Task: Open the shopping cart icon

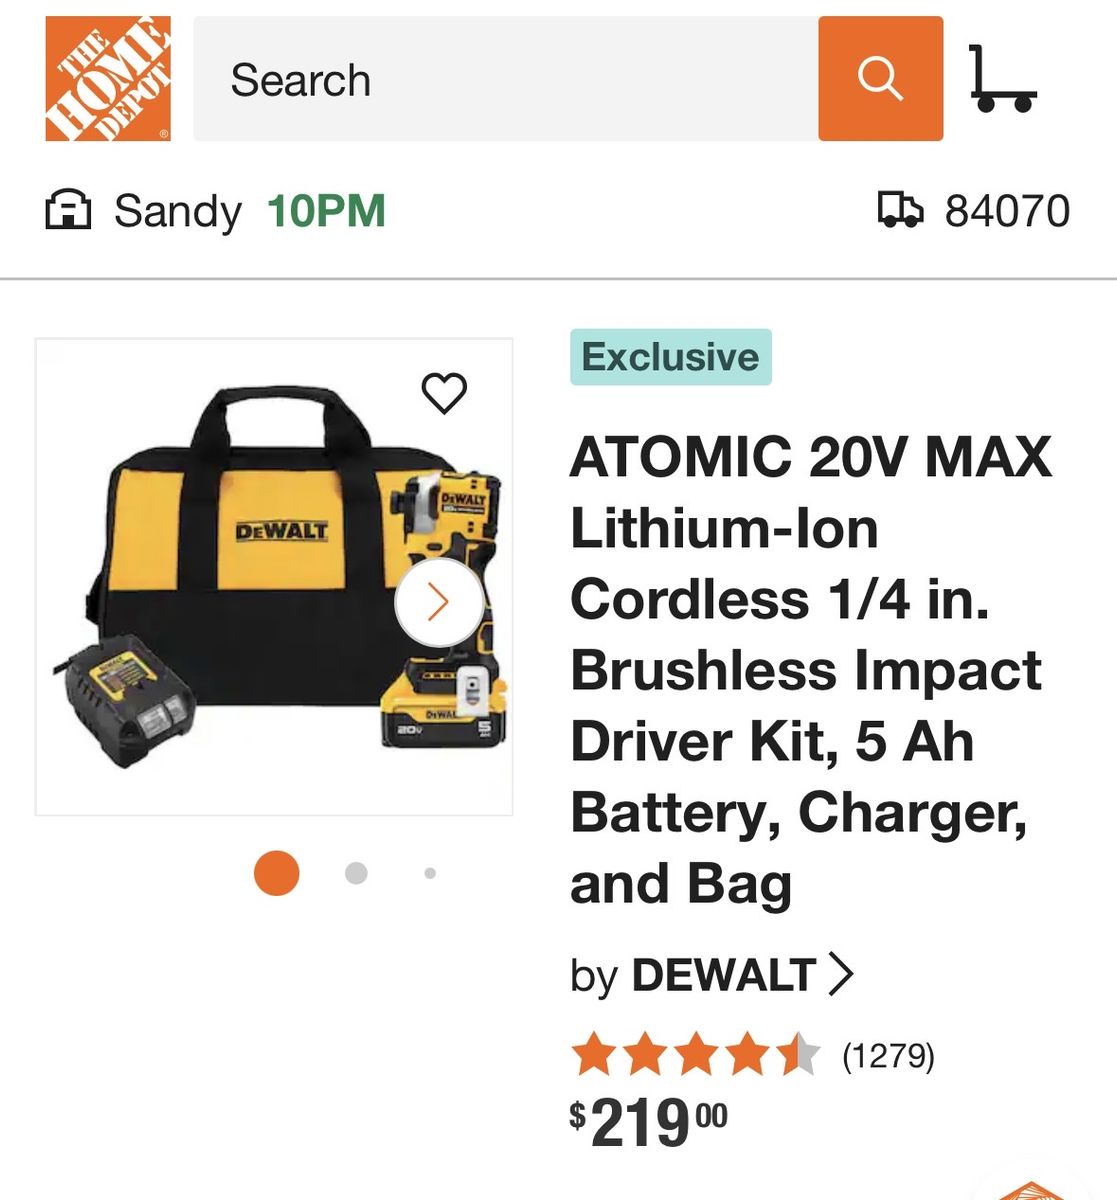Action: (1003, 78)
